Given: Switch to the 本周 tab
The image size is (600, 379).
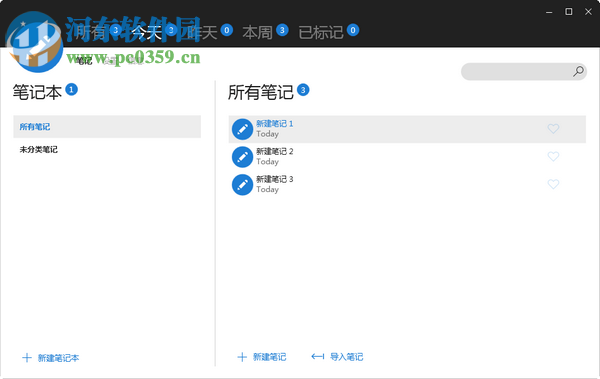Looking at the screenshot, I should tap(258, 32).
